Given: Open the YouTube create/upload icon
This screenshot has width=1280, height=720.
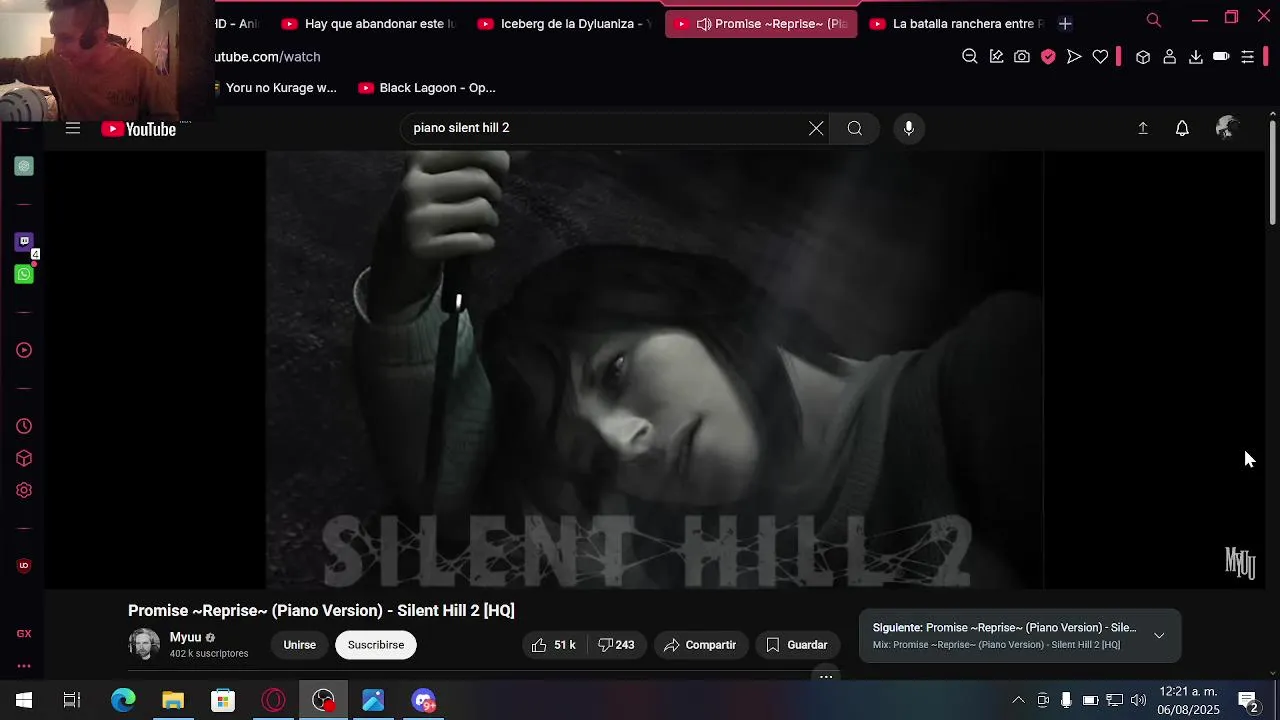Looking at the screenshot, I should pos(1143,128).
